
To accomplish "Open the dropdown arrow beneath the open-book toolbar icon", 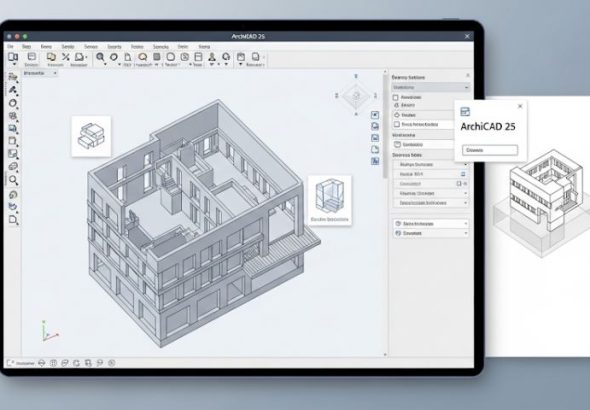I will pyautogui.click(x=14, y=64).
